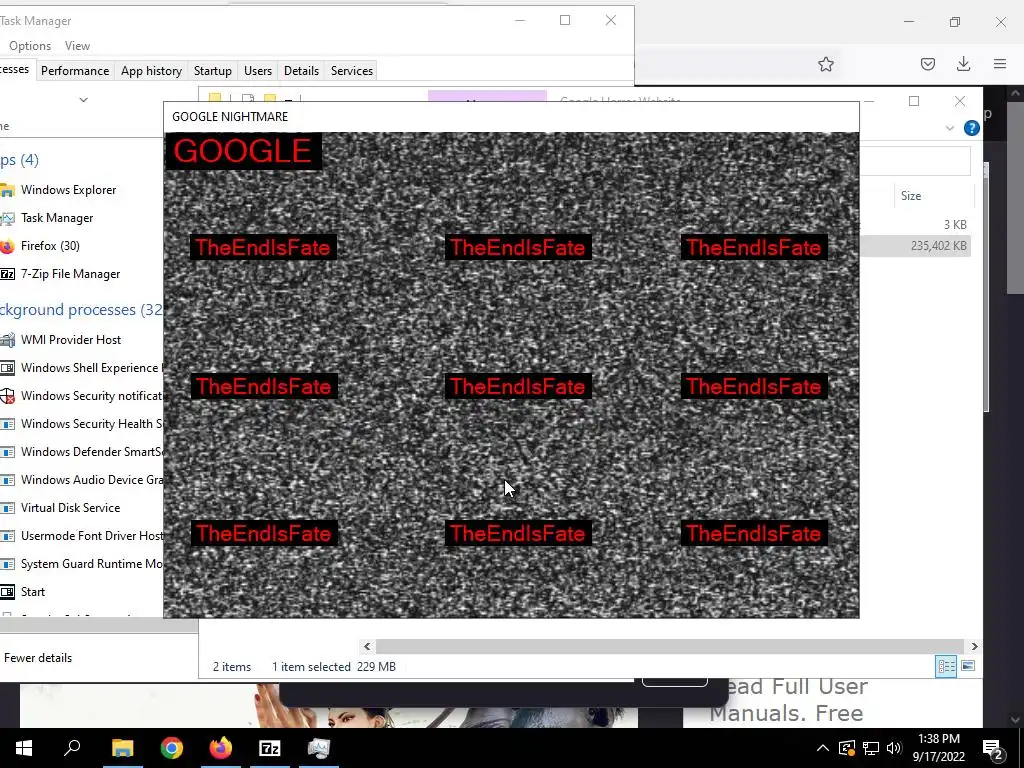
Task: Click Fewer details in Task Manager
Action: (x=38, y=658)
